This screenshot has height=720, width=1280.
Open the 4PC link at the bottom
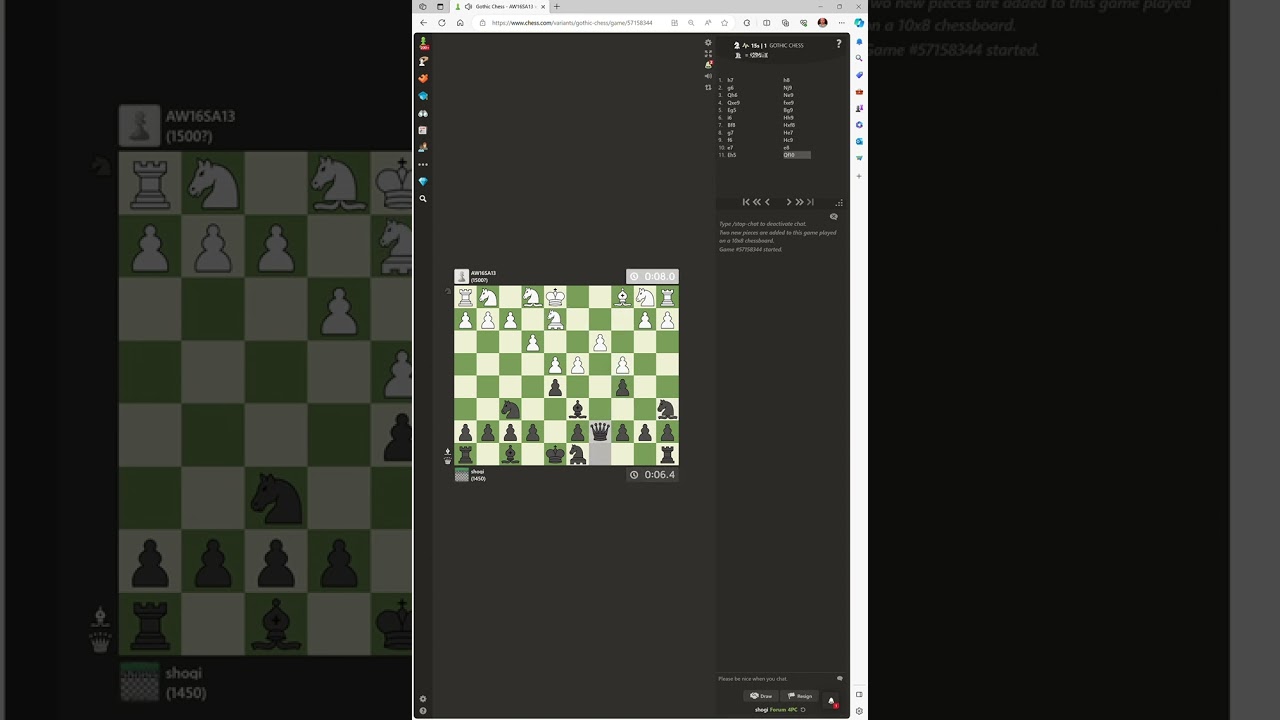coord(793,710)
